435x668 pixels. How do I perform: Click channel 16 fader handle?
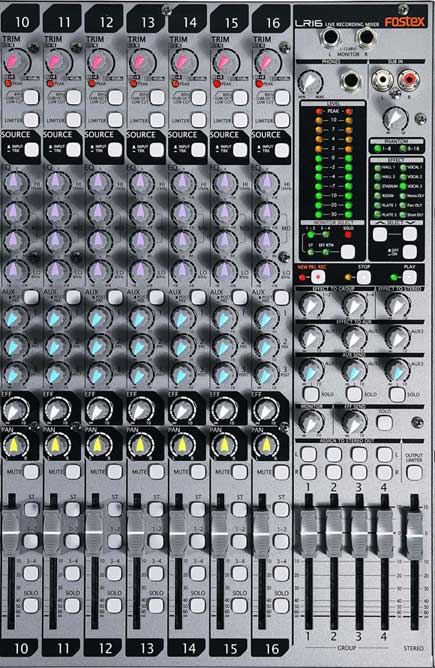point(261,533)
